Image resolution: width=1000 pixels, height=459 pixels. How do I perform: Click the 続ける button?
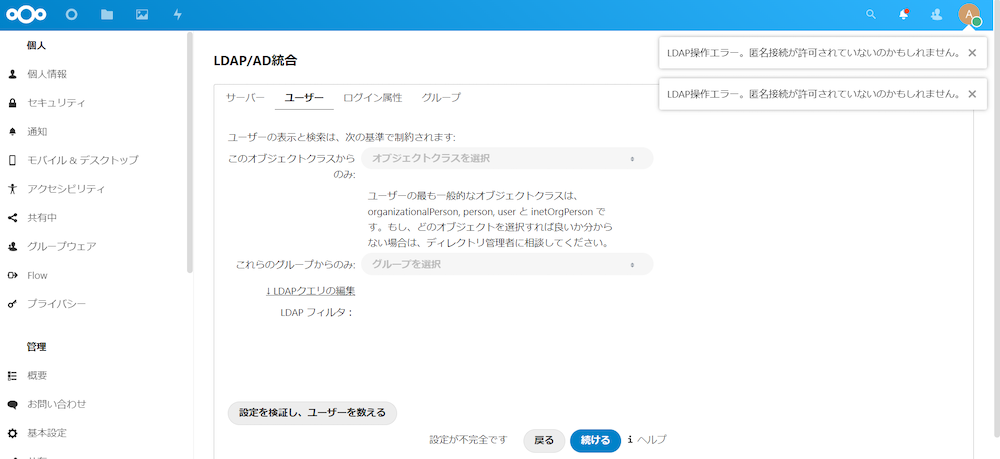[595, 440]
